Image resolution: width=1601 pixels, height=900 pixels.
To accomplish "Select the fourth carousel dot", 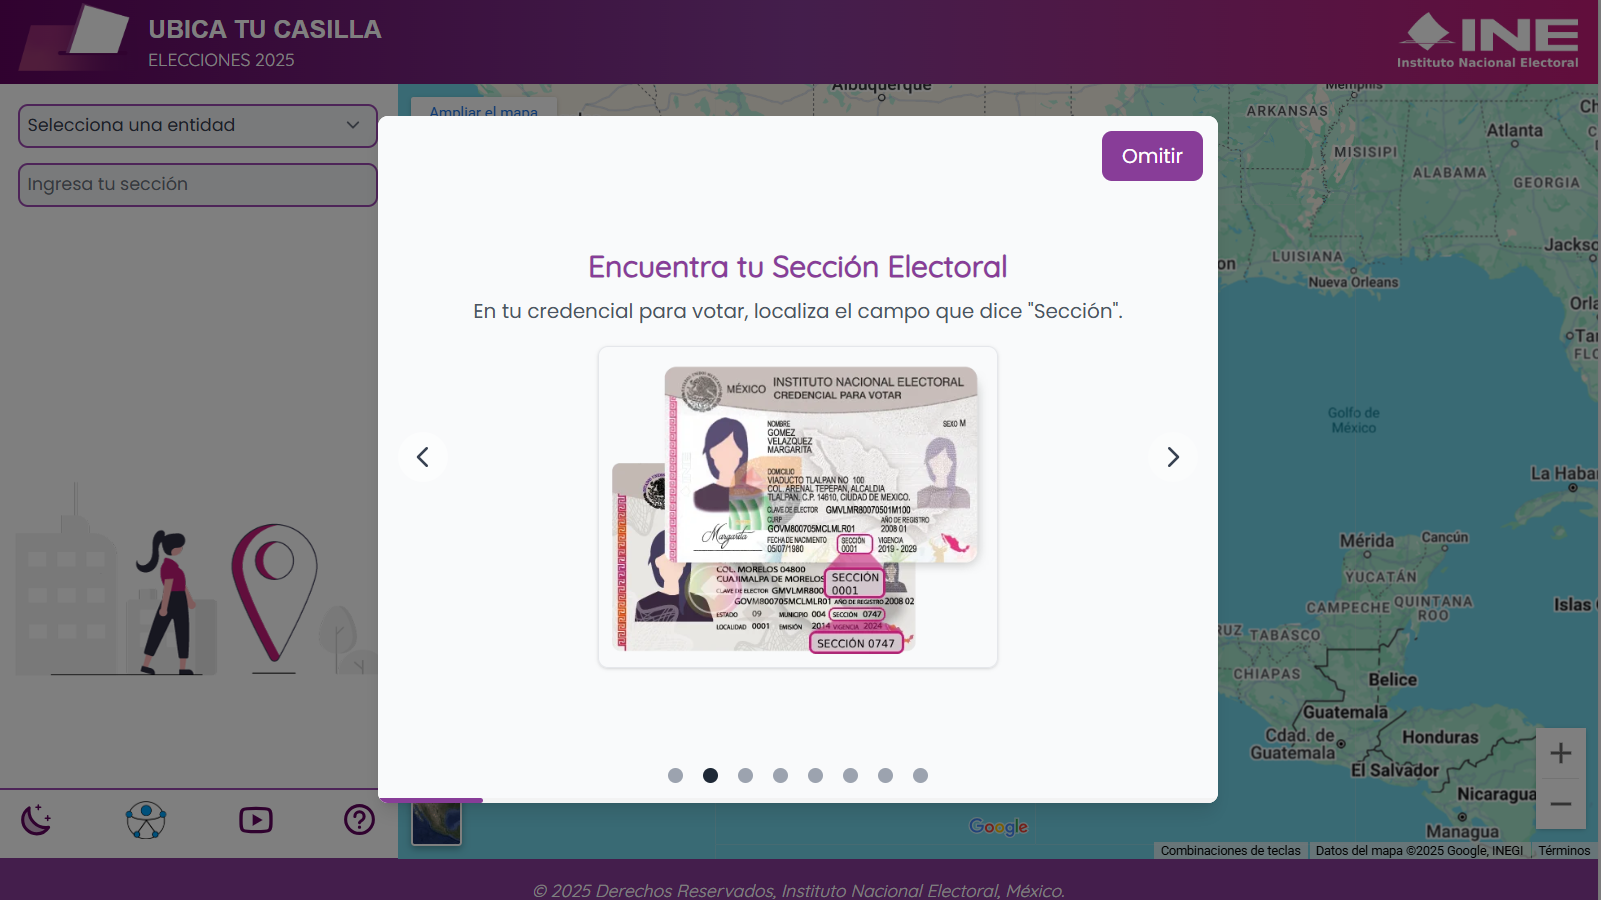I will tap(780, 775).
